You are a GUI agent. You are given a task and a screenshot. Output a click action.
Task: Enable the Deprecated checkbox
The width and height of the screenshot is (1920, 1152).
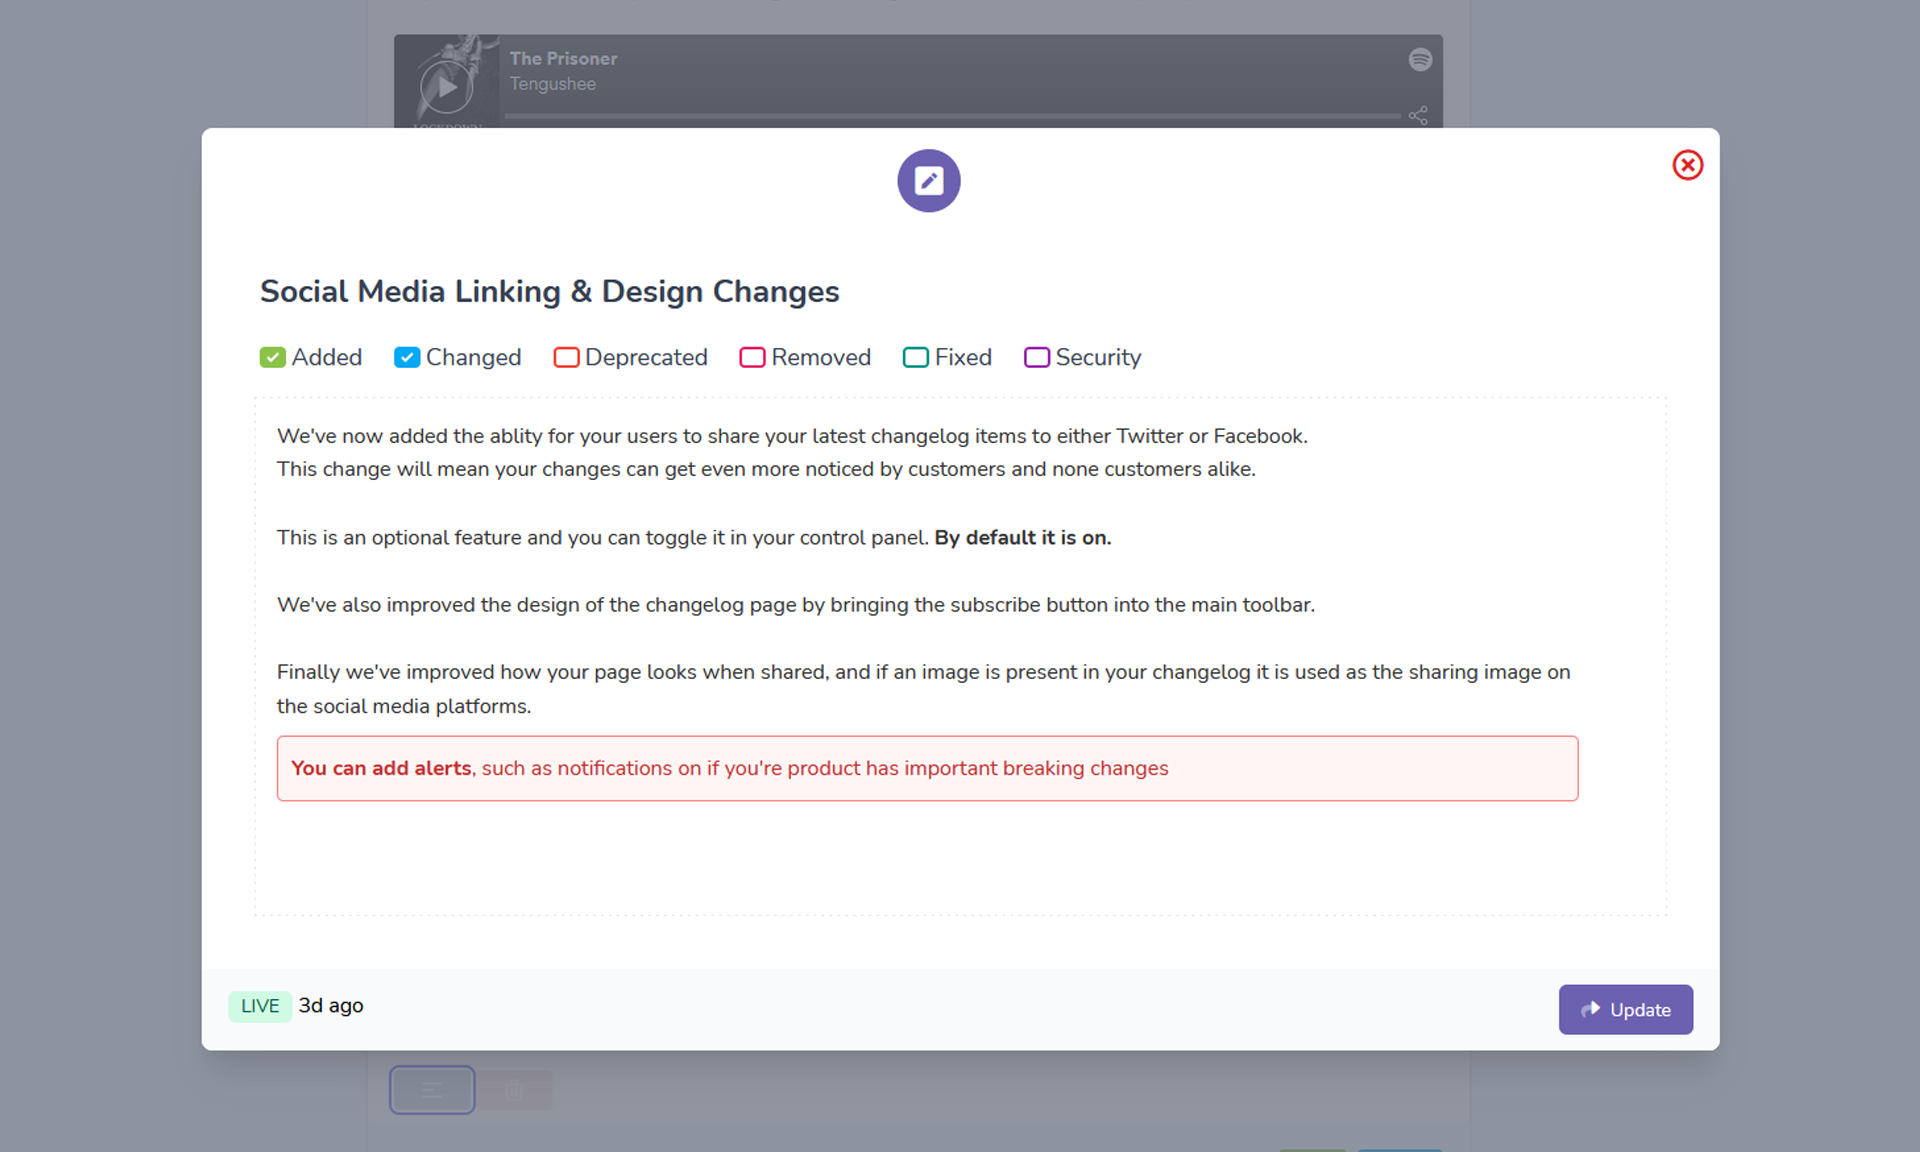[x=566, y=357]
